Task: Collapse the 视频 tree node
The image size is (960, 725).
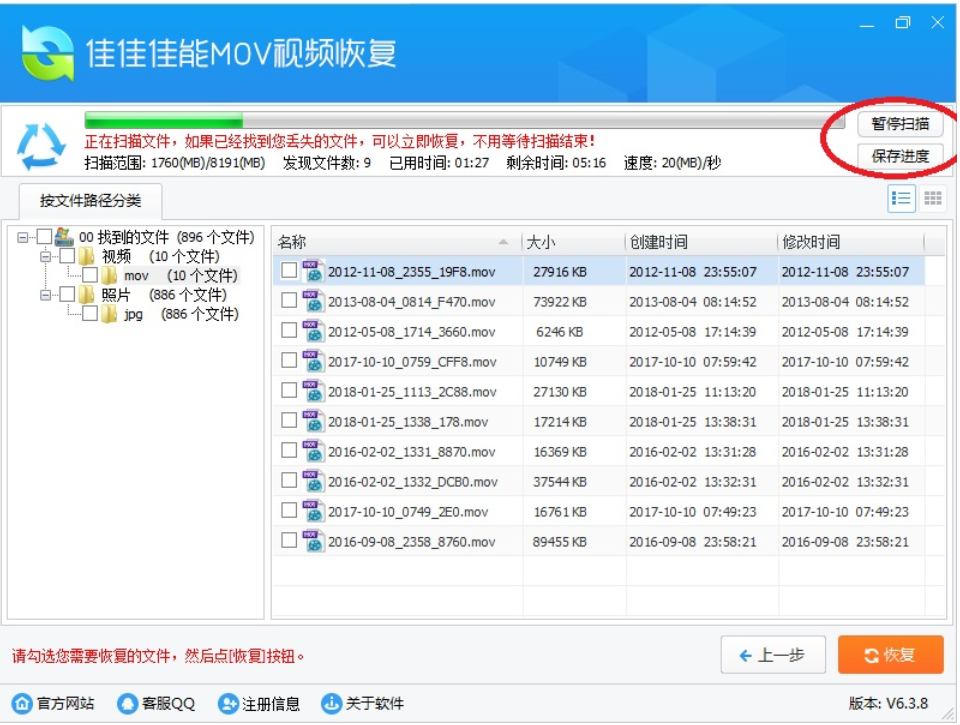Action: [45, 256]
